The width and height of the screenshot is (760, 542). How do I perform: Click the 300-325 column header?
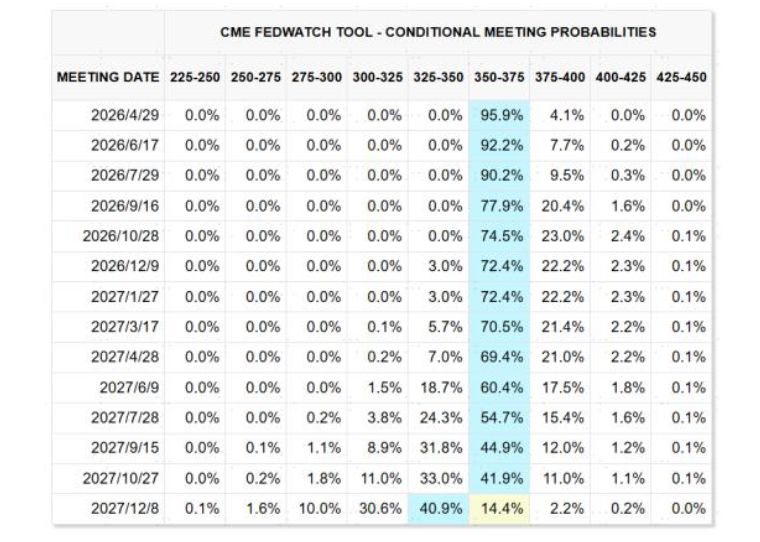pyautogui.click(x=380, y=77)
